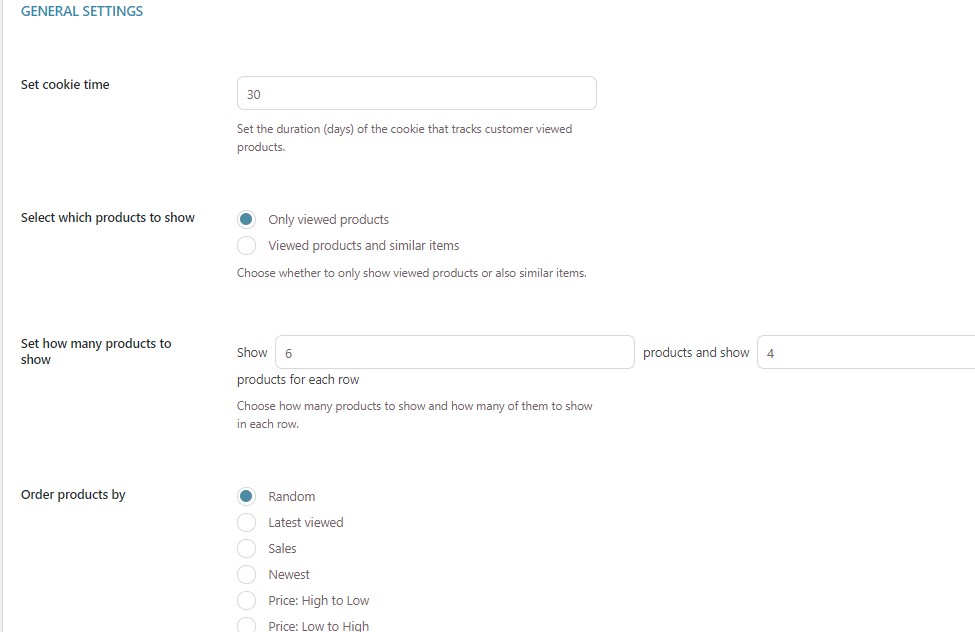The image size is (975, 632).
Task: Click the Select which products to show label
Action: coord(108,218)
